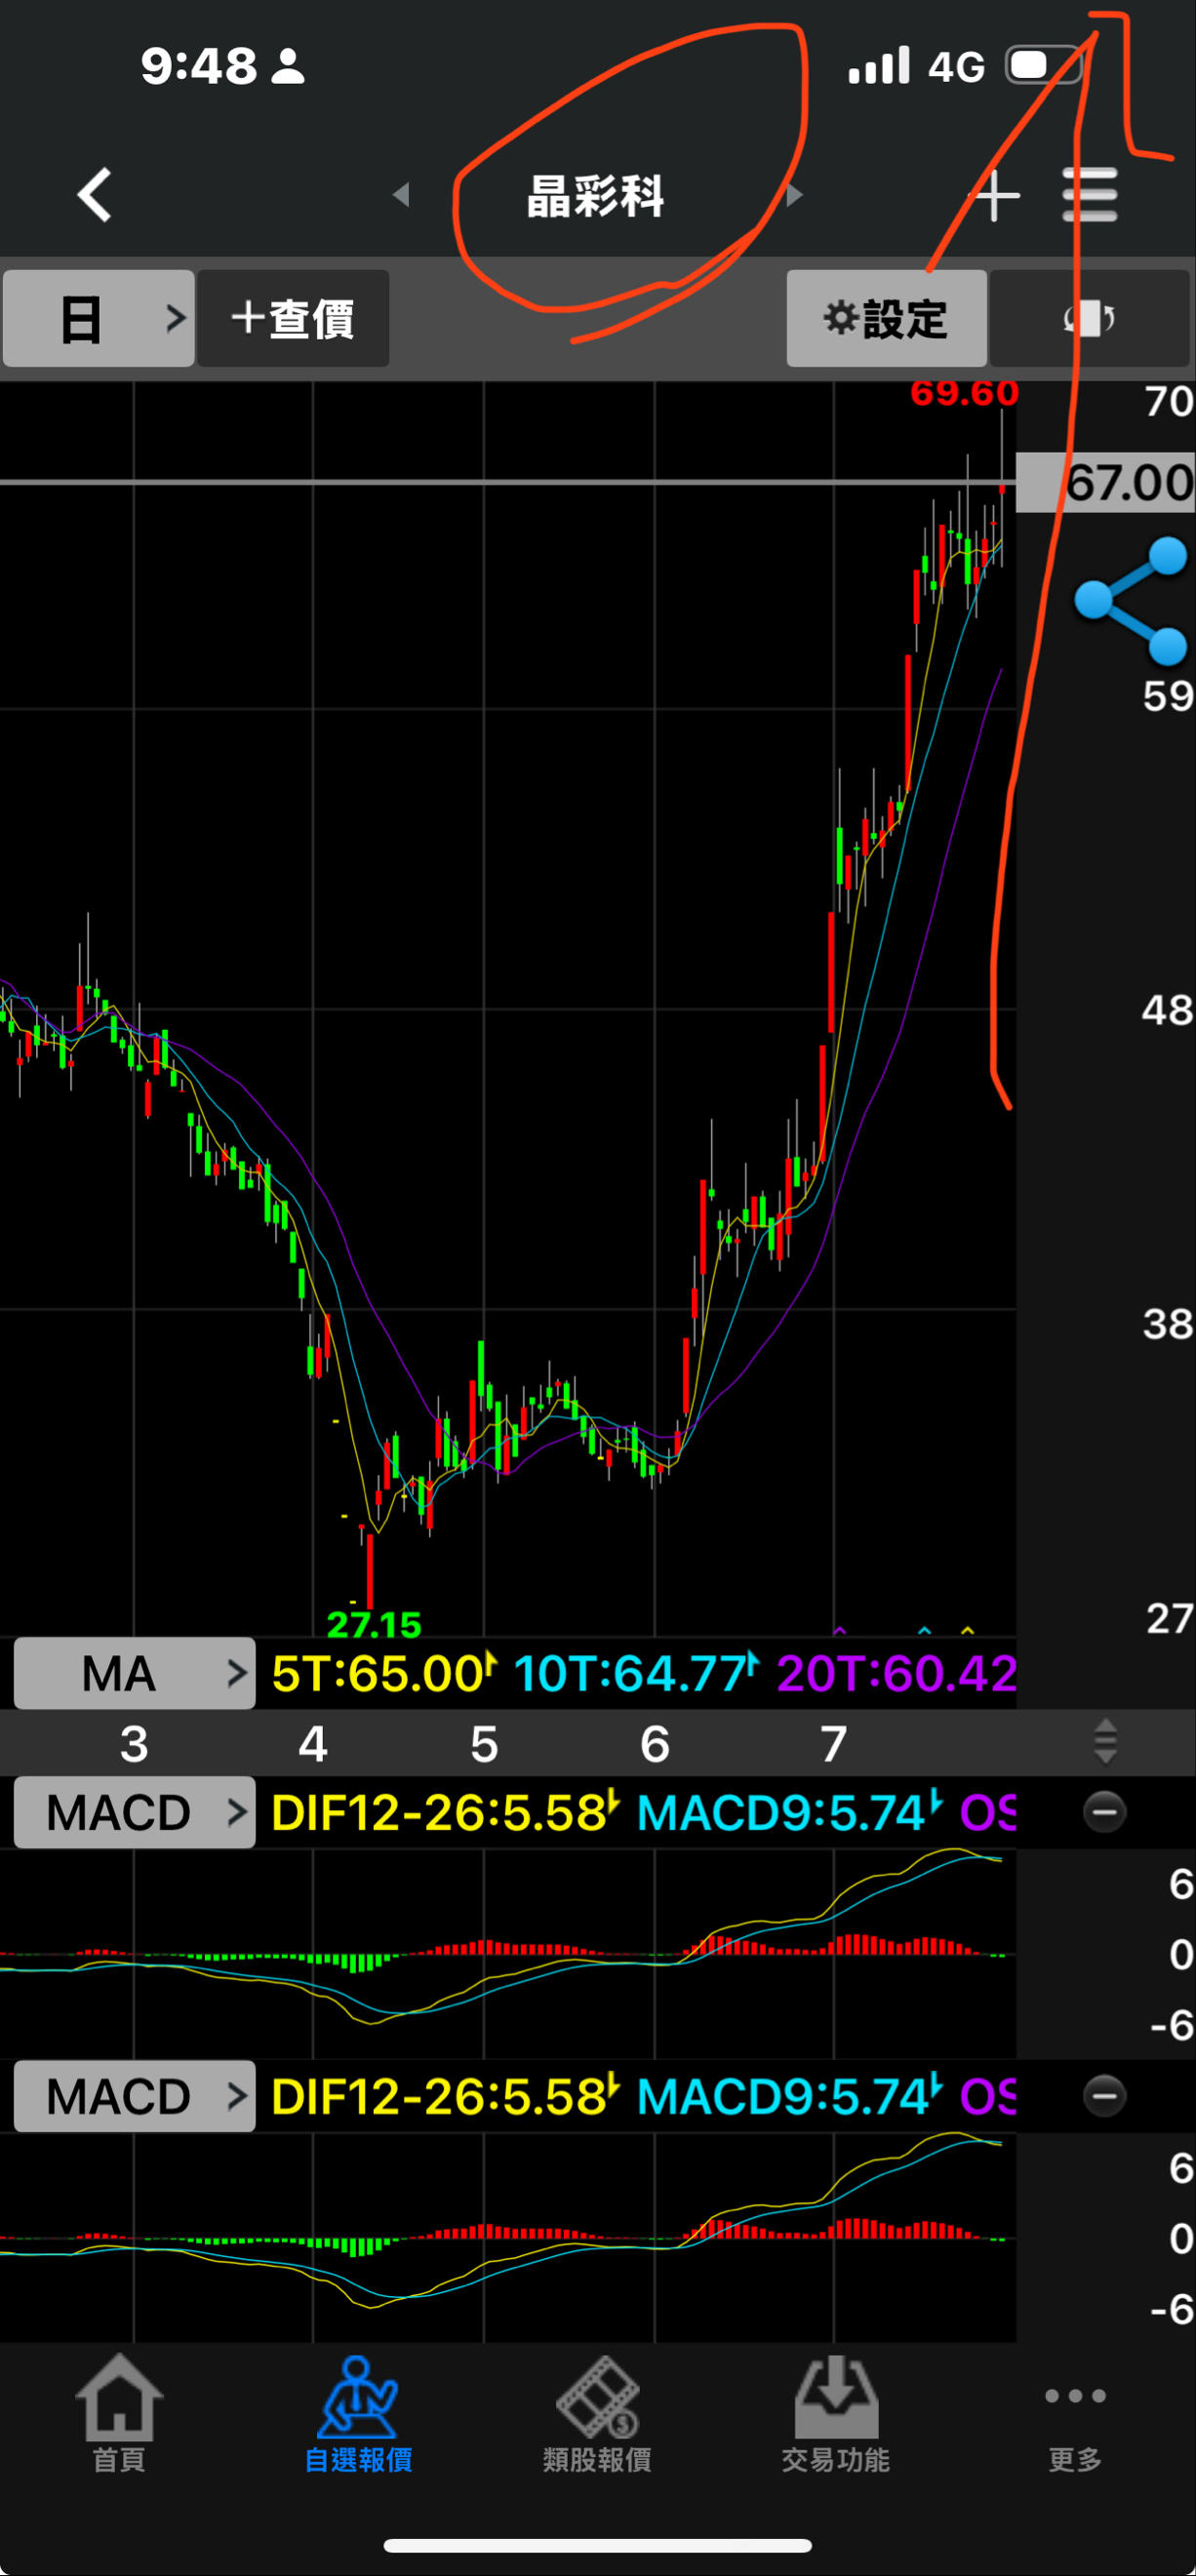Tap the cellular signal bars icon
1196x2576 pixels.
pyautogui.click(x=879, y=65)
